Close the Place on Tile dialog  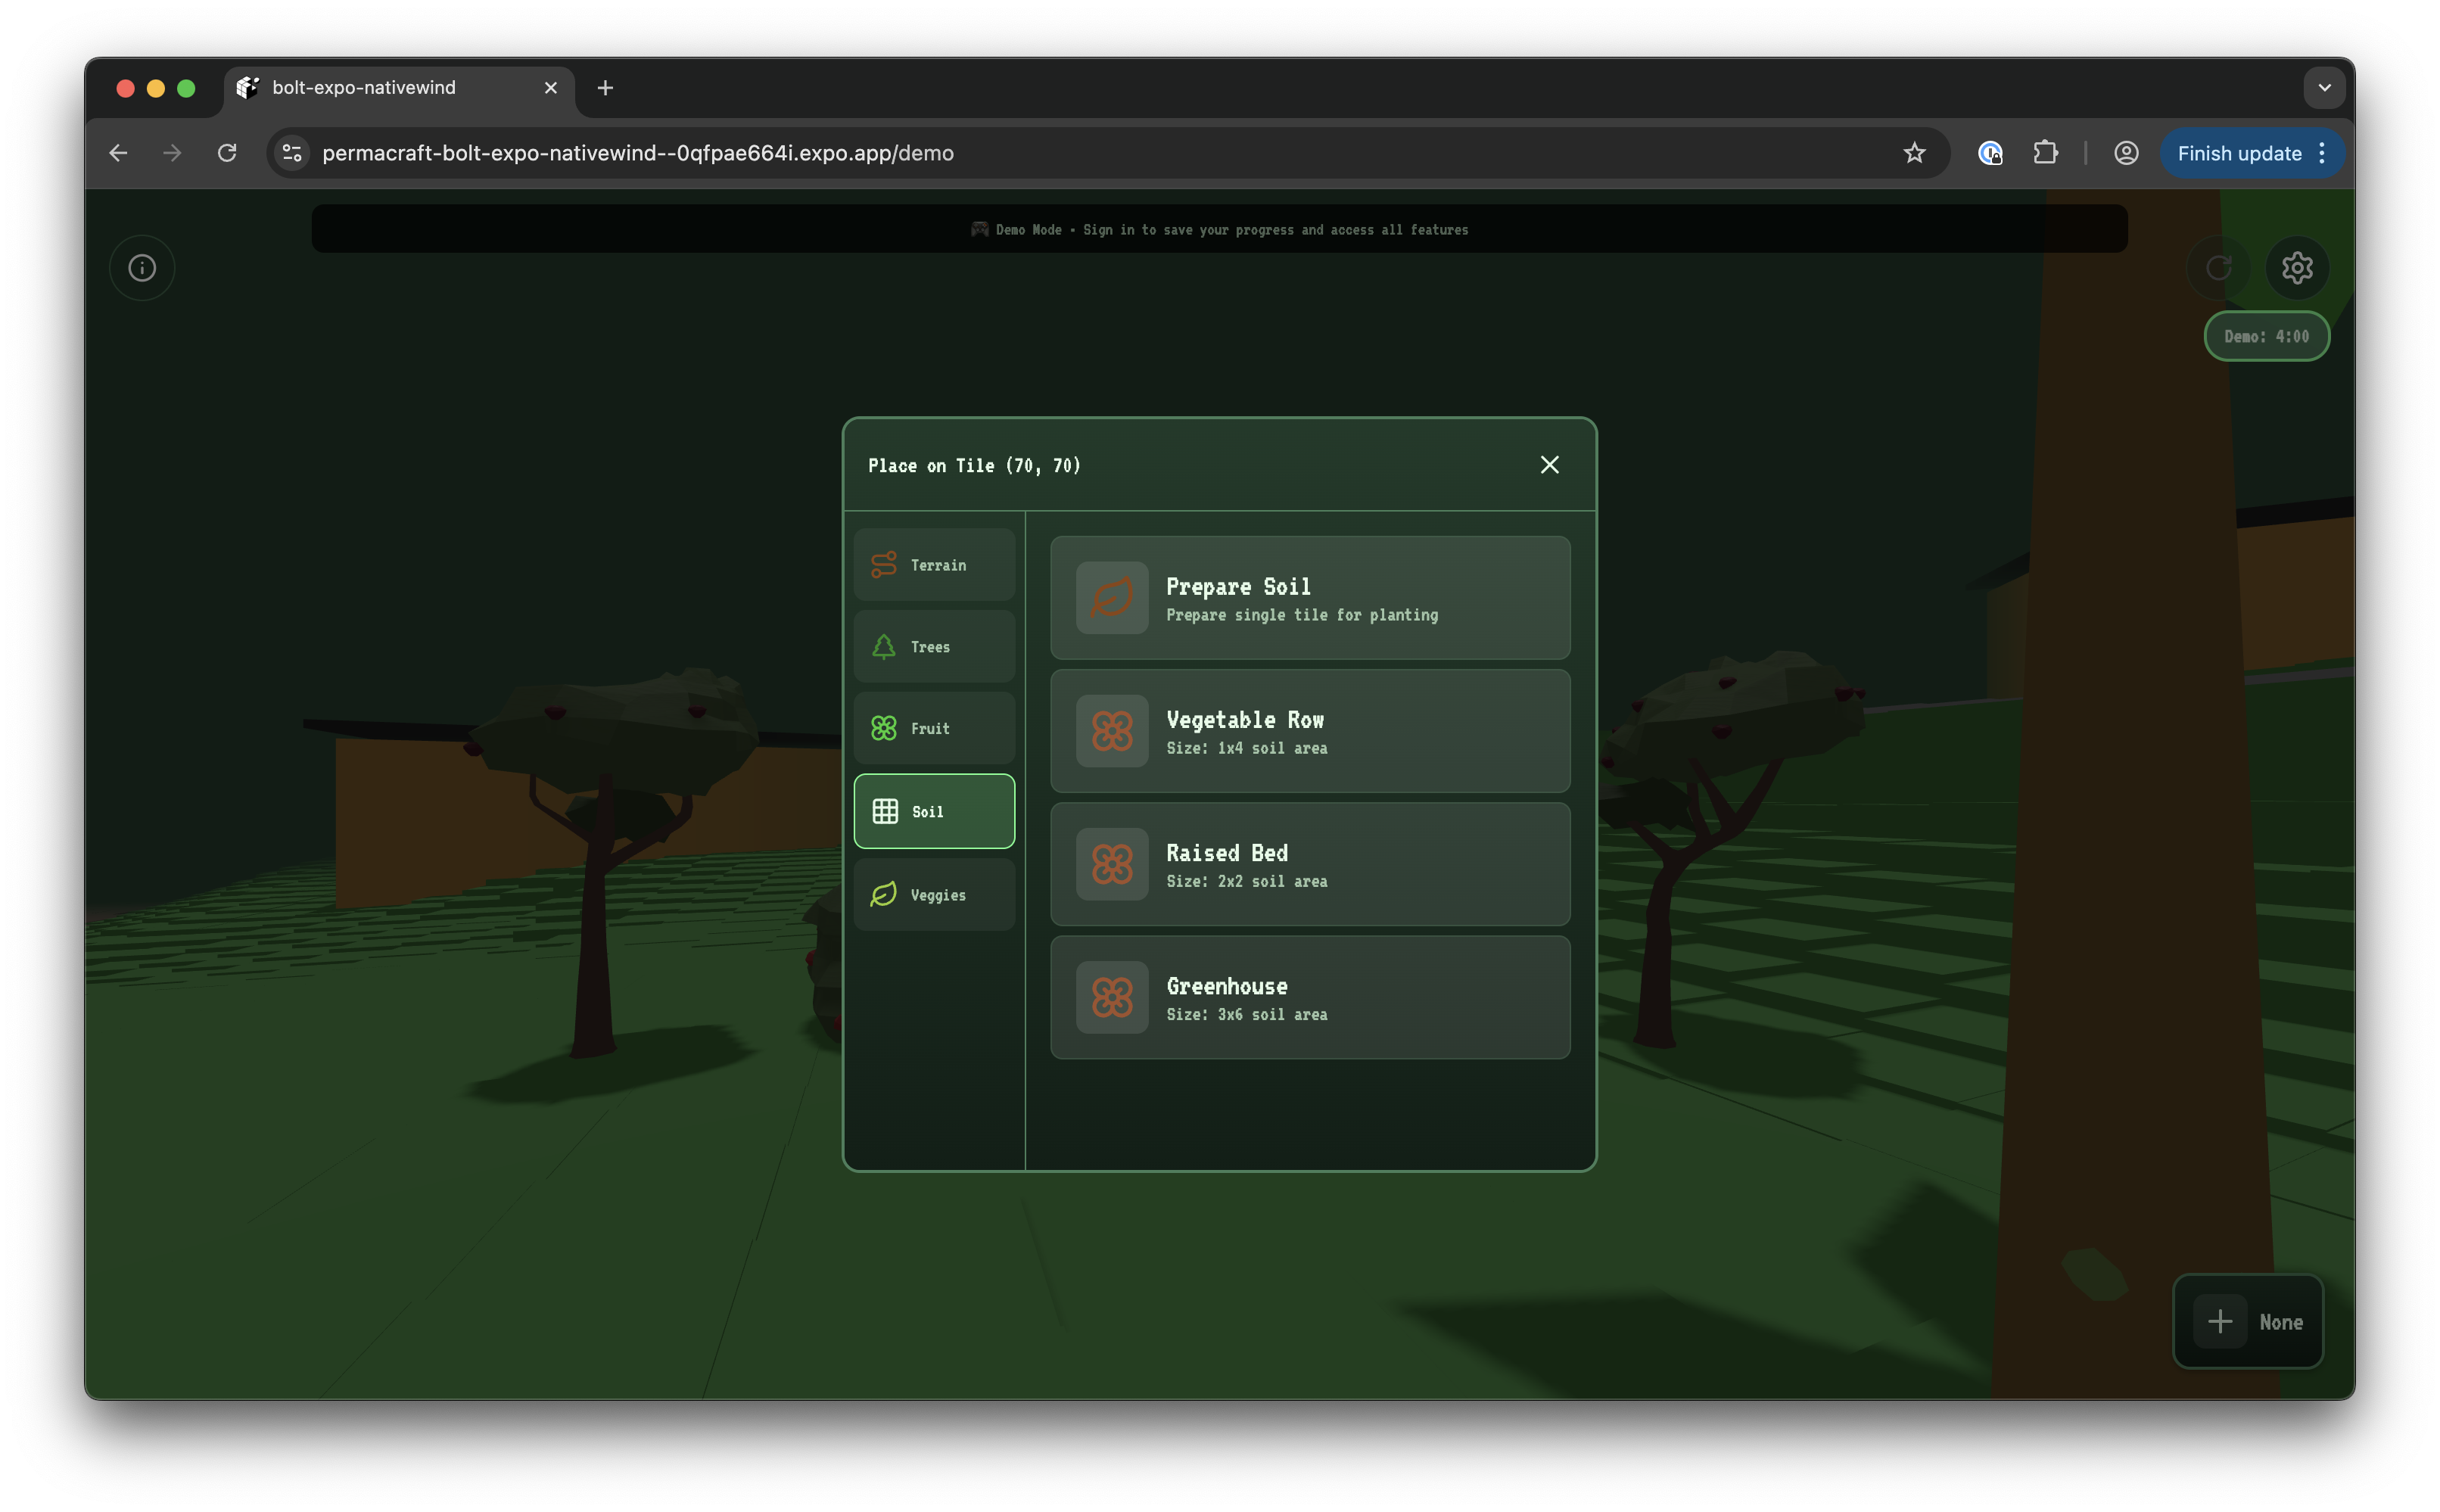1549,465
